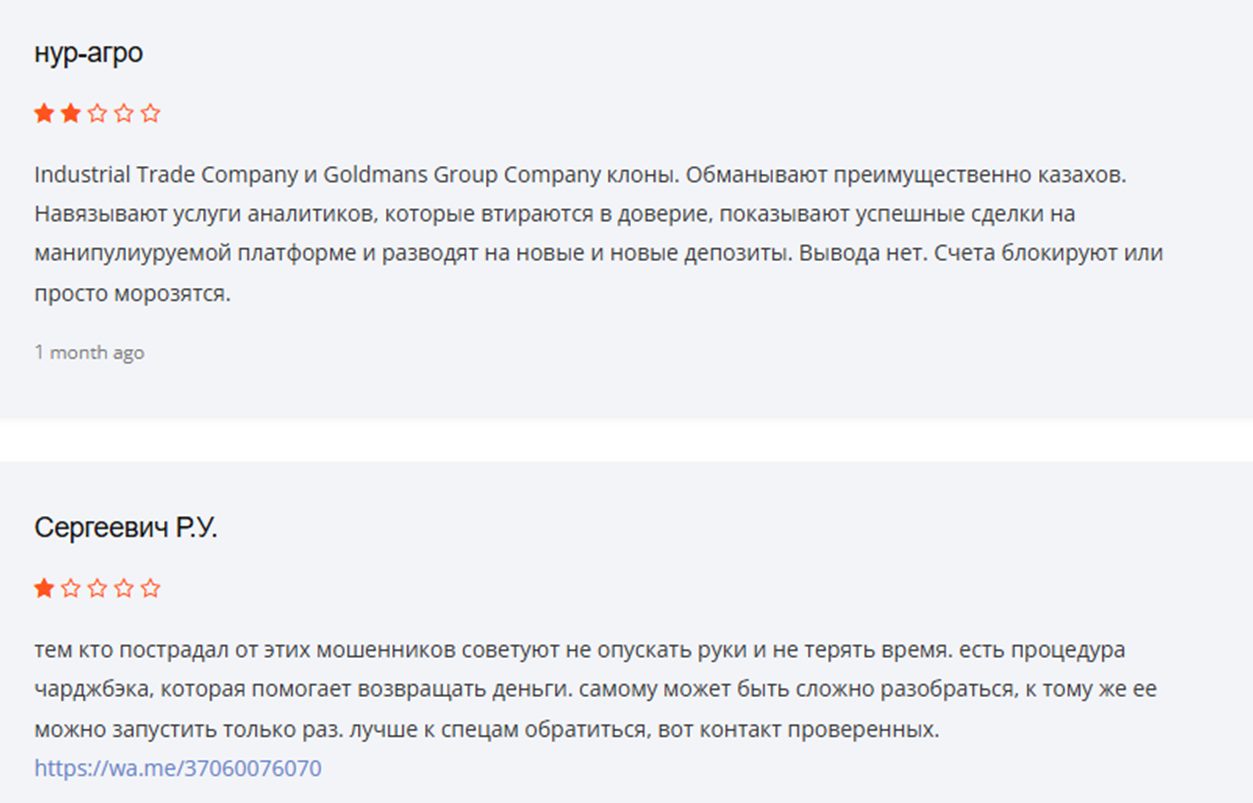The height and width of the screenshot is (803, 1253).
Task: Click "просто морозятся" ending the first review
Action: point(132,295)
